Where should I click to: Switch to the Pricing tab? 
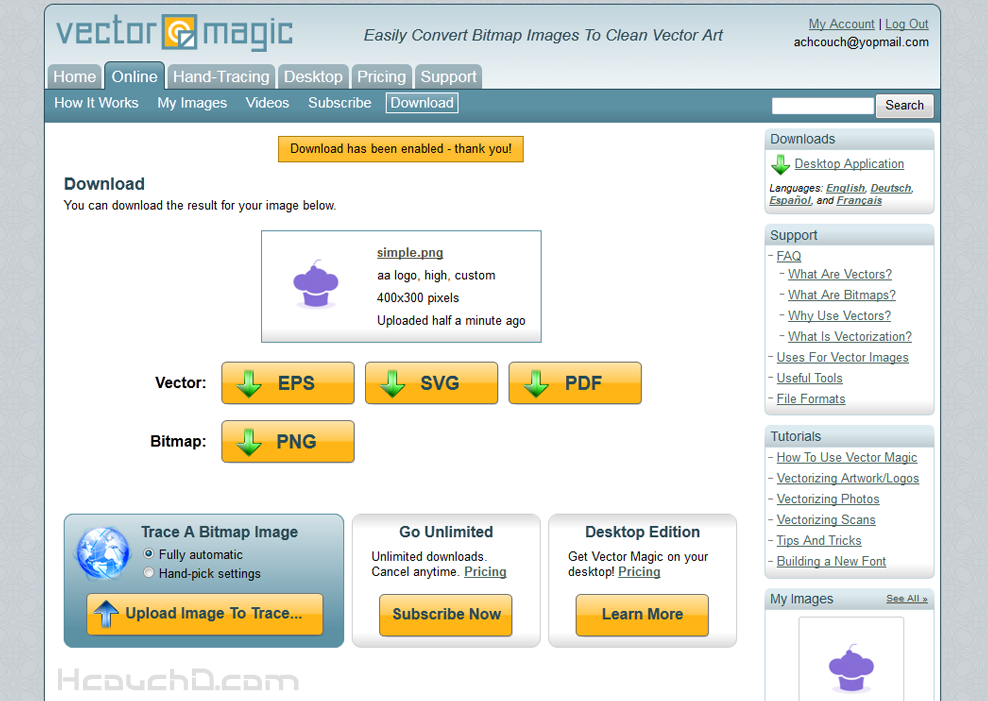click(x=381, y=77)
